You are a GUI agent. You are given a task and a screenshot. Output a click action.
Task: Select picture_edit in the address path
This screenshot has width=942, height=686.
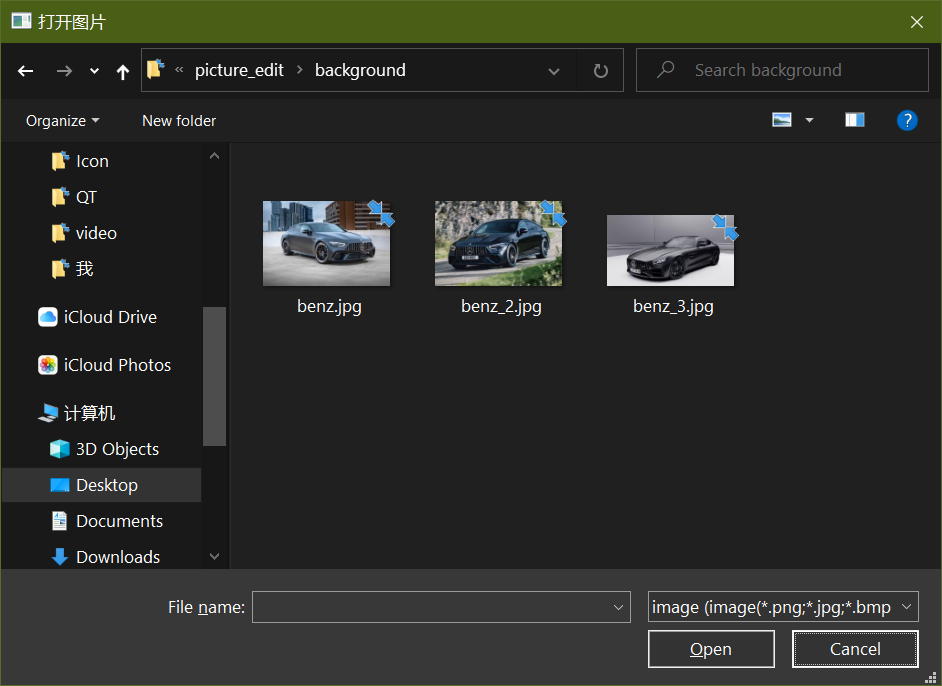239,70
